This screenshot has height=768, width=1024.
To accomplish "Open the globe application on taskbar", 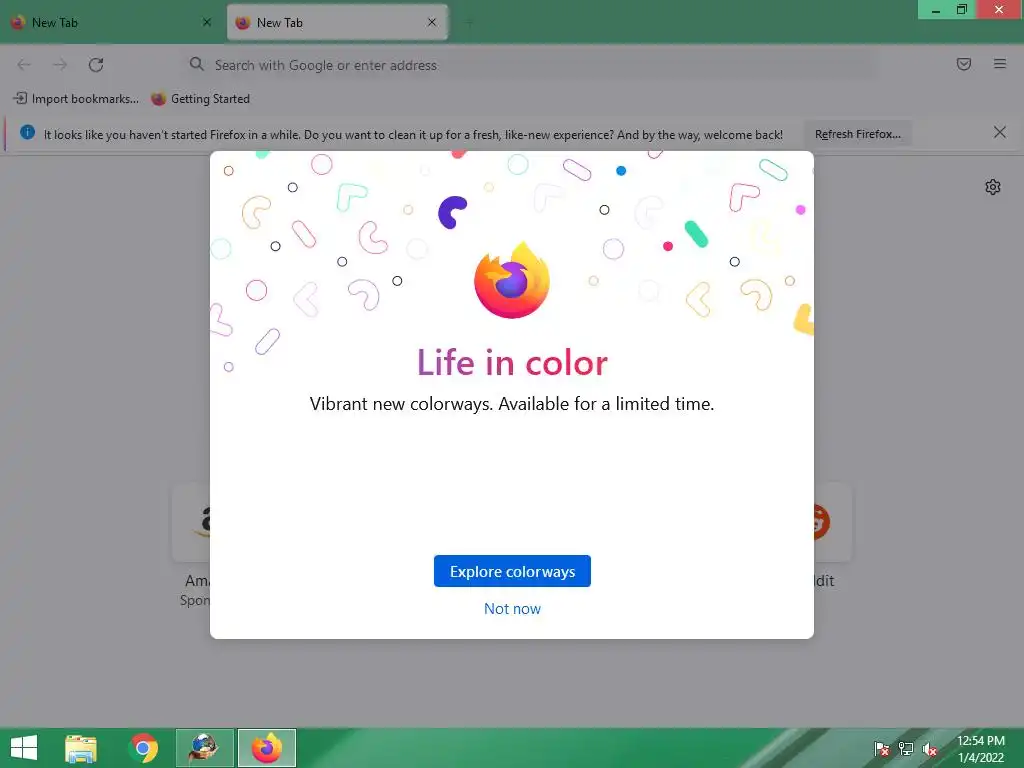I will click(204, 748).
